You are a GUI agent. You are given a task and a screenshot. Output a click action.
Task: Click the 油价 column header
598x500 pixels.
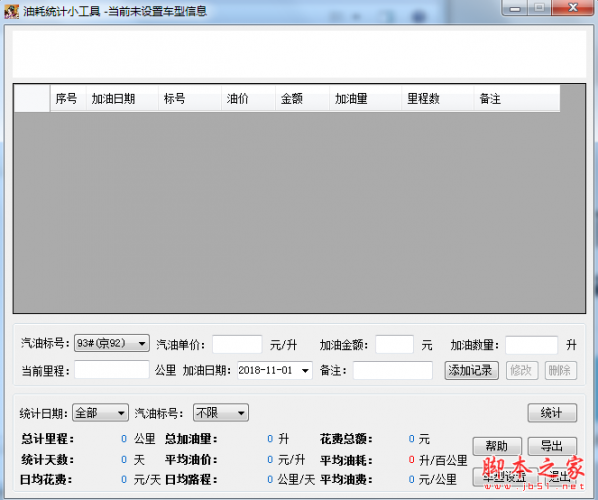[x=248, y=98]
